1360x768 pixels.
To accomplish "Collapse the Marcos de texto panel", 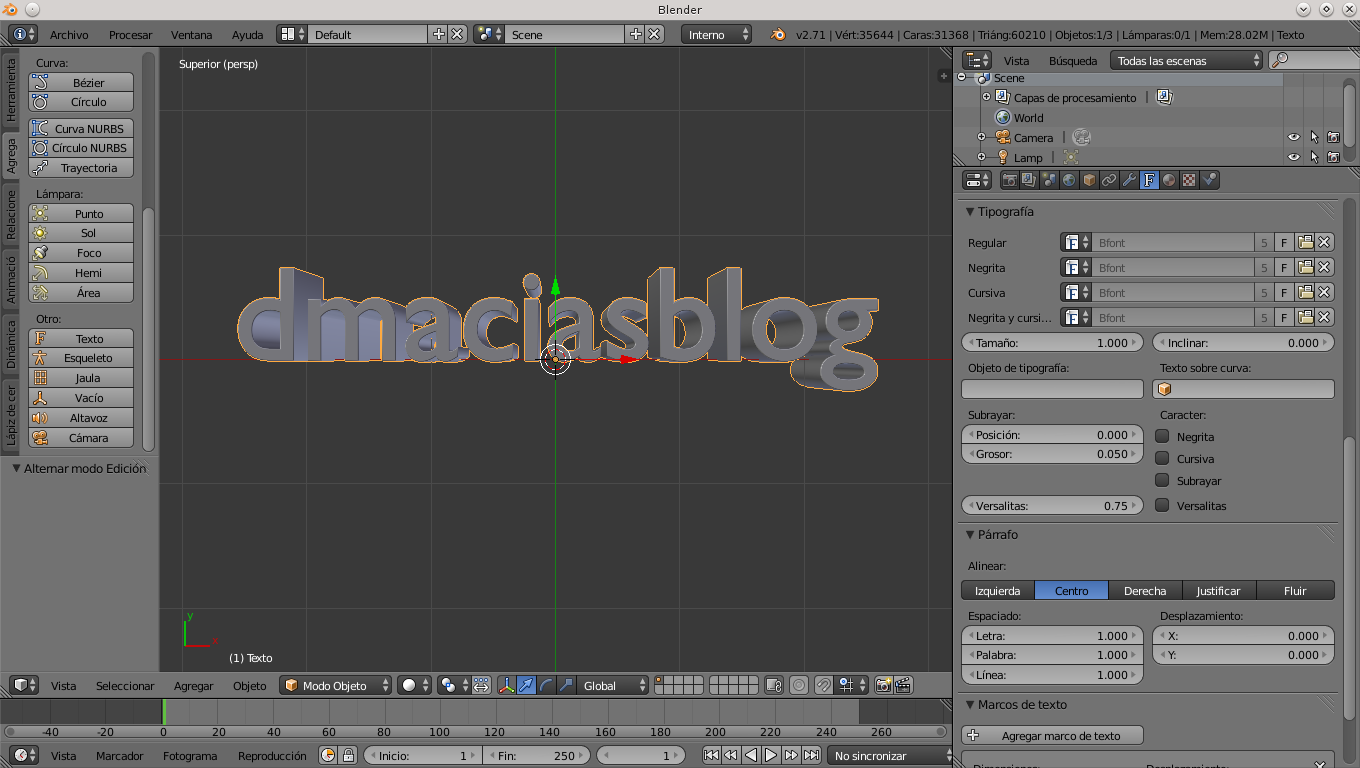I will pos(970,705).
